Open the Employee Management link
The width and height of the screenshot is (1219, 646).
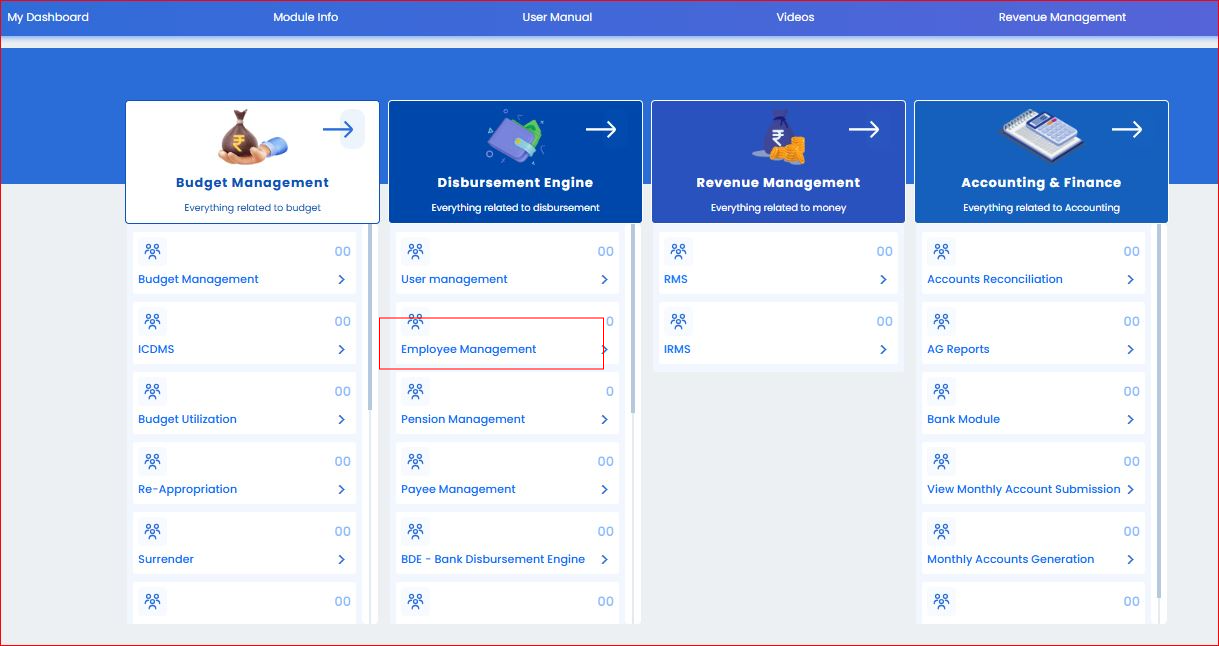point(469,349)
